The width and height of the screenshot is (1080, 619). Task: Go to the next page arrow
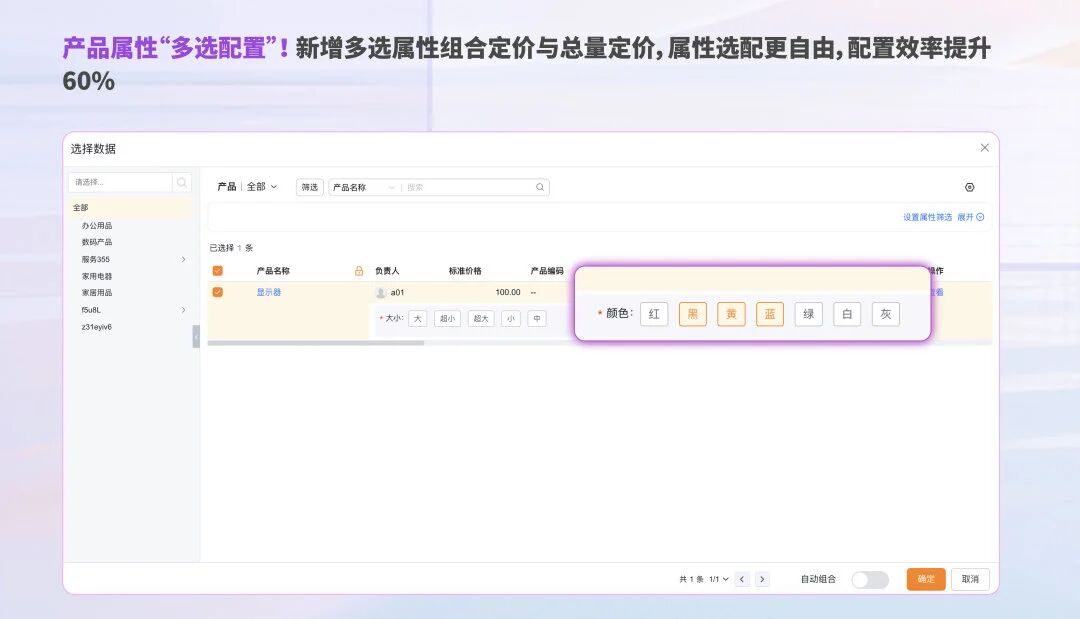click(x=763, y=579)
